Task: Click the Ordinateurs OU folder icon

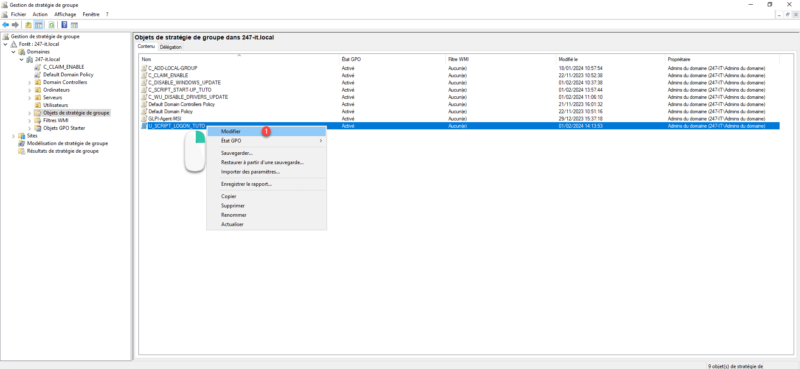Action: 38,90
